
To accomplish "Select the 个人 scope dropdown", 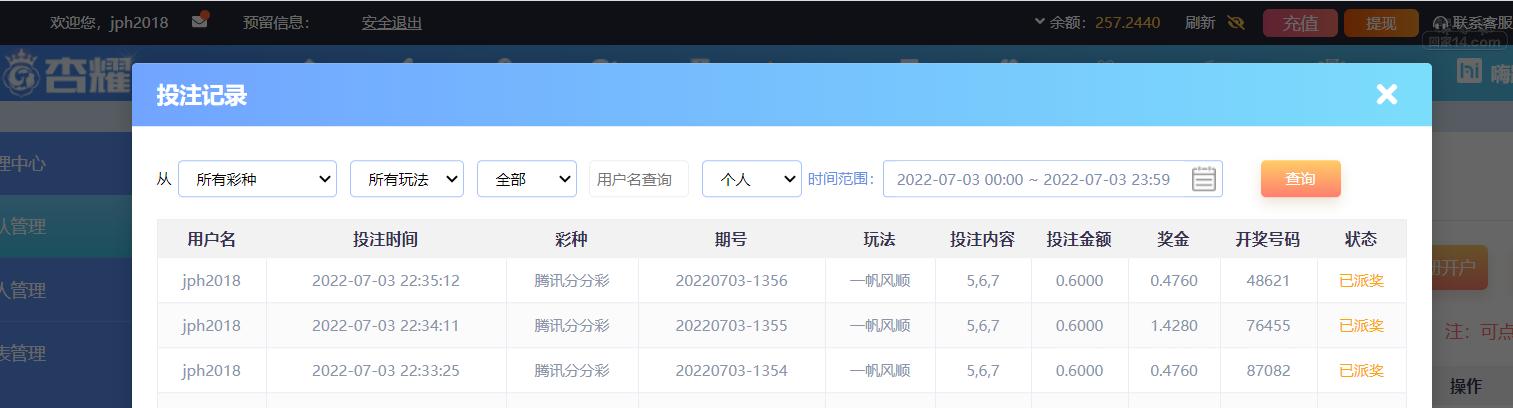I will [751, 179].
